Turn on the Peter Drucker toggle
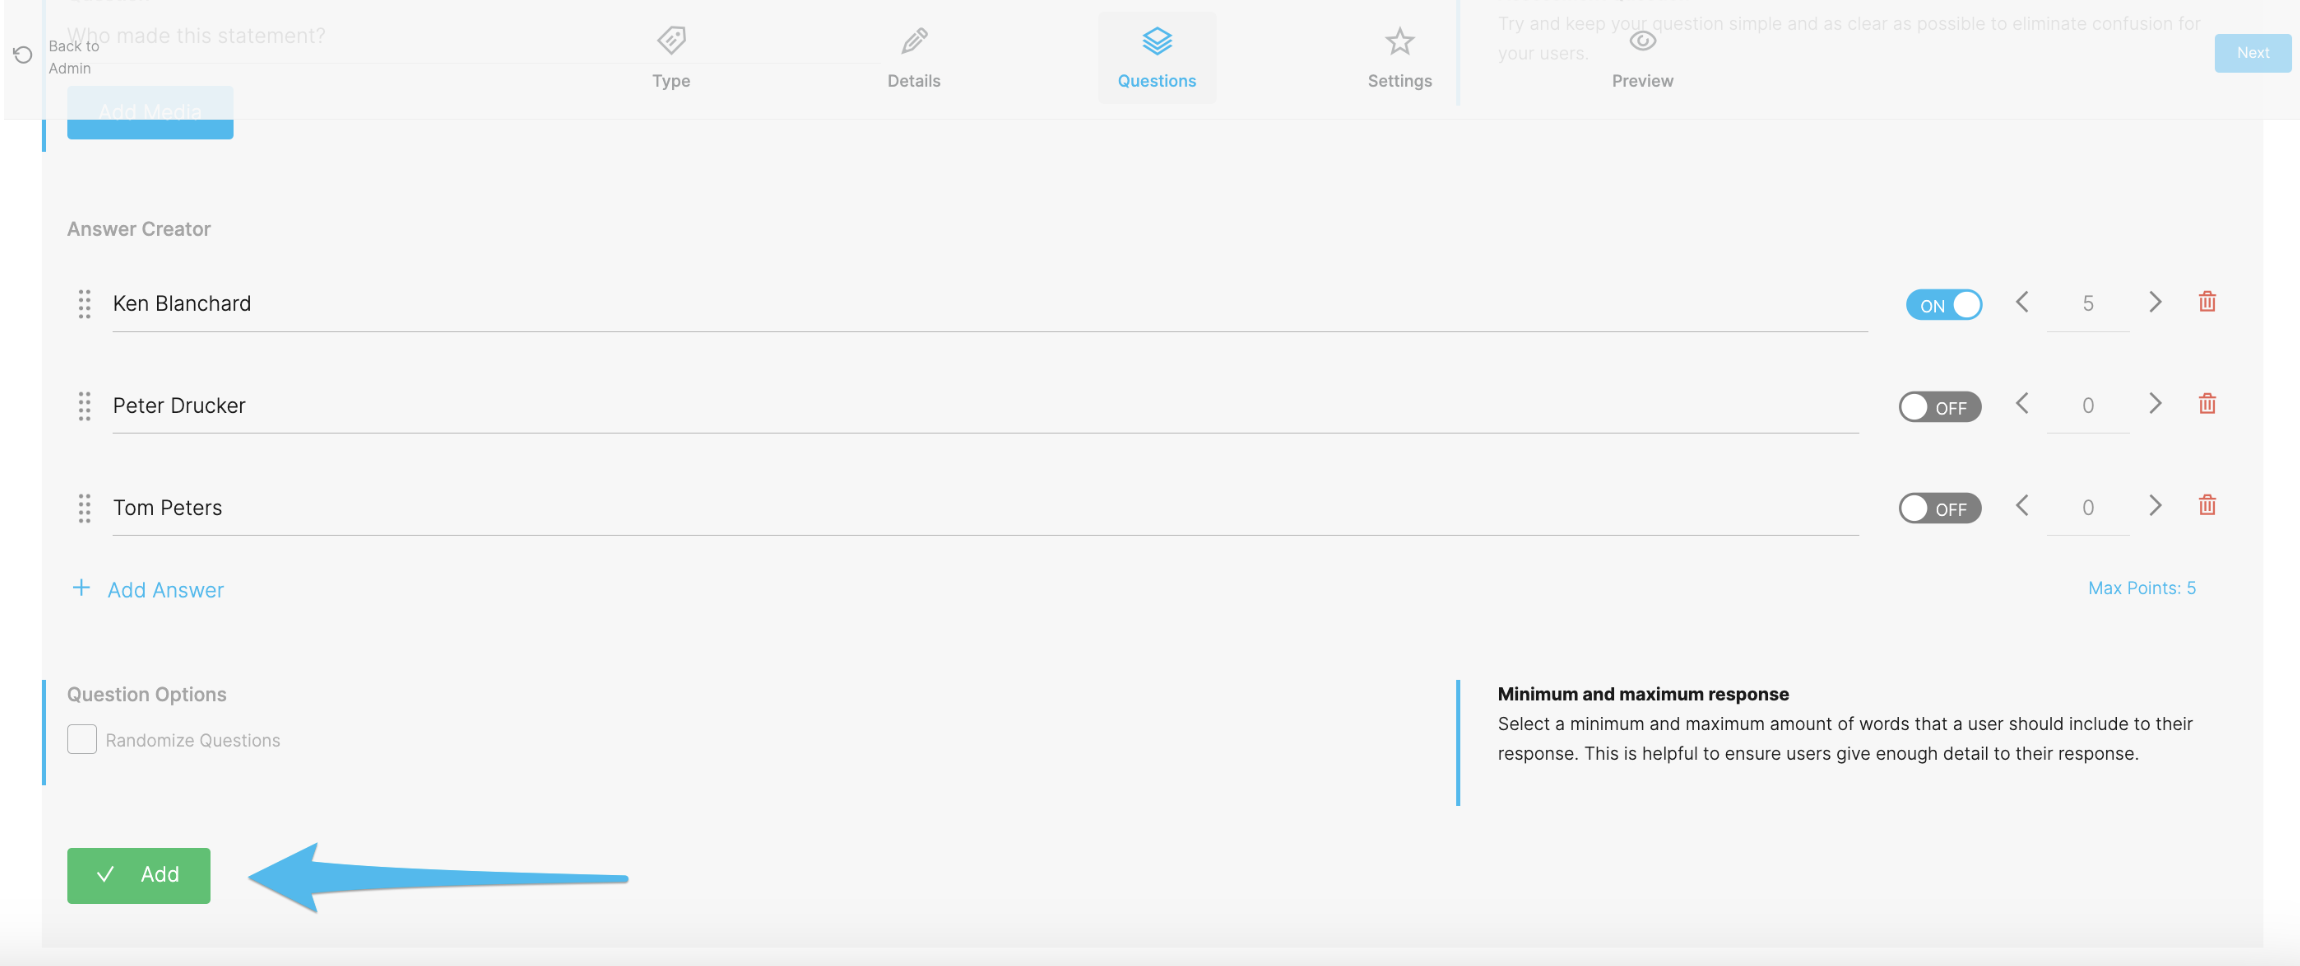Viewport: 2300px width, 966px height. pyautogui.click(x=1940, y=407)
